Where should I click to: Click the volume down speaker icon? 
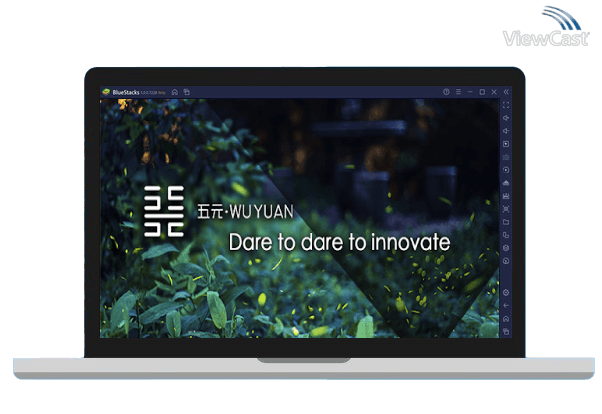pyautogui.click(x=506, y=131)
